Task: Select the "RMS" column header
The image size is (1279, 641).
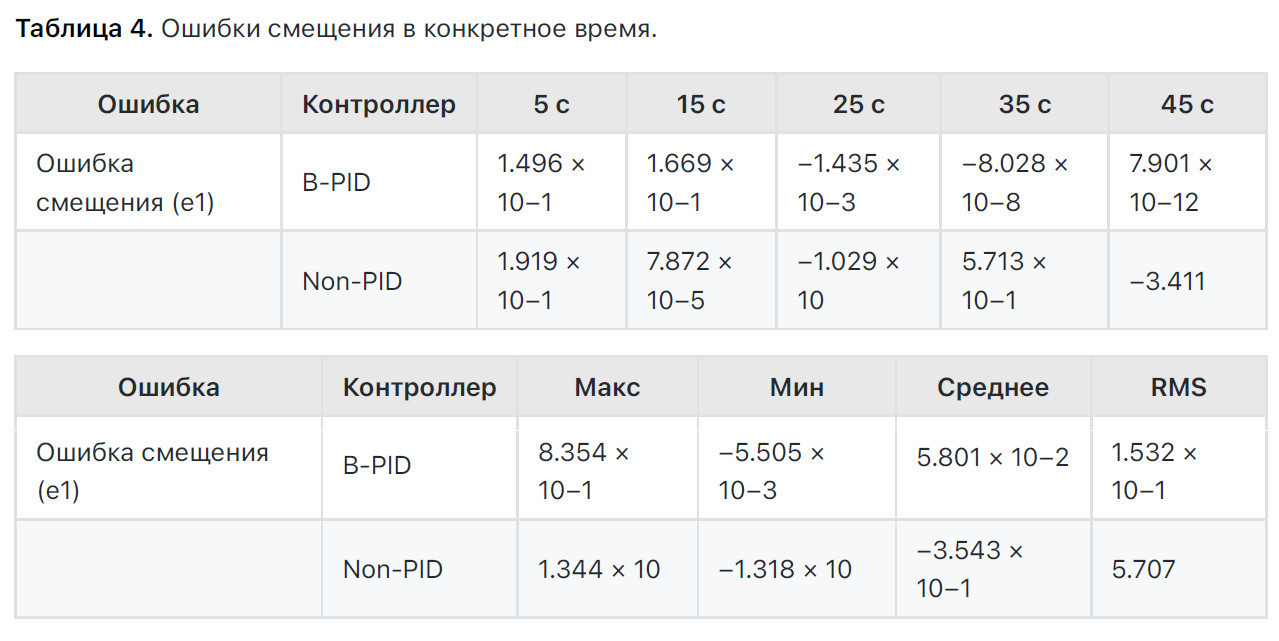Action: 1179,387
